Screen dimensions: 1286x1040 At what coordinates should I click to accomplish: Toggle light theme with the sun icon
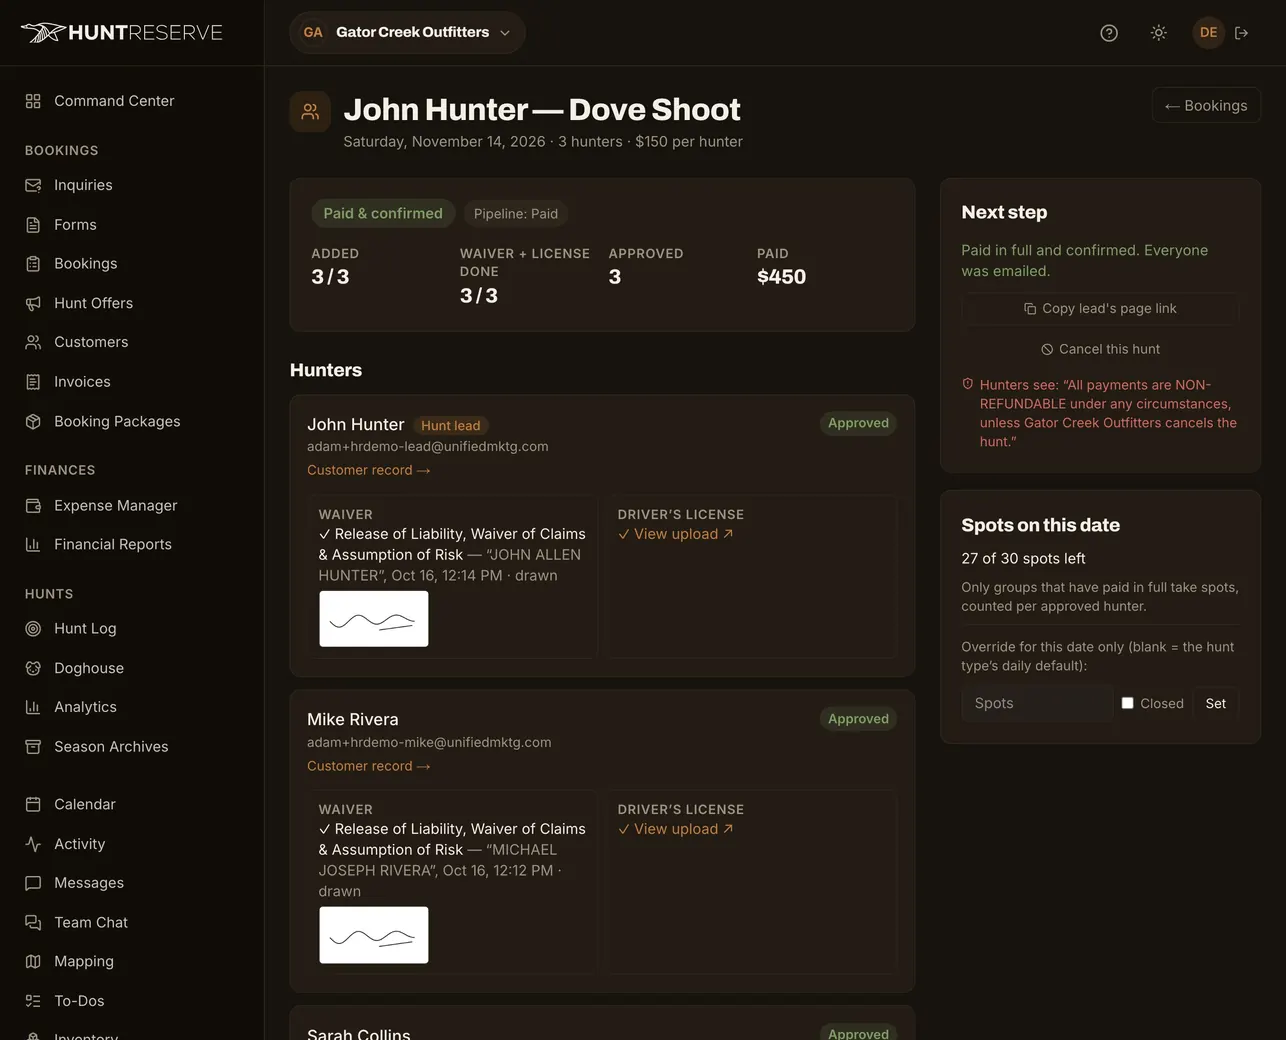[x=1159, y=33]
